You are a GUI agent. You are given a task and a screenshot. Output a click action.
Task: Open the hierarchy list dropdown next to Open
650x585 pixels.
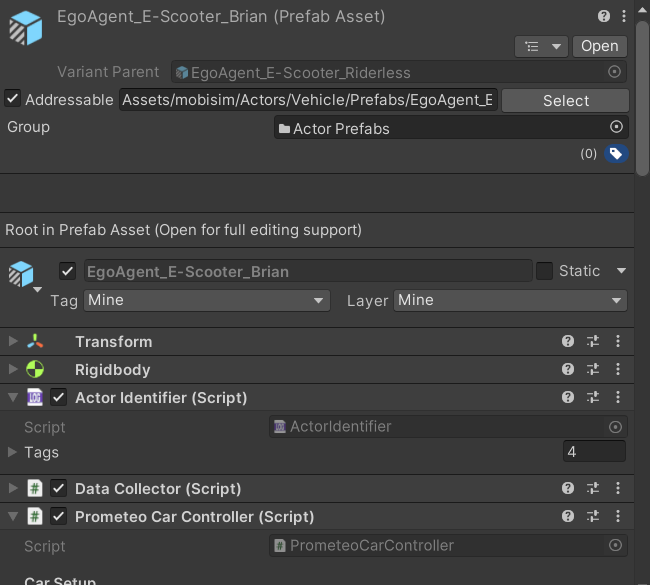[x=541, y=46]
